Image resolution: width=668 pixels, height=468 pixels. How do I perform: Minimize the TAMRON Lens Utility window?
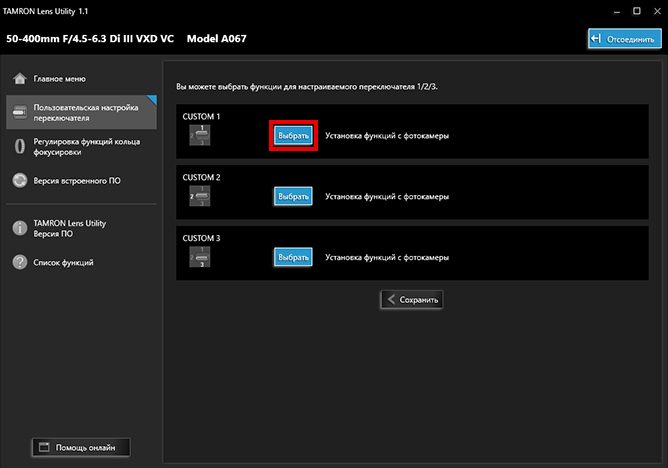tap(616, 11)
